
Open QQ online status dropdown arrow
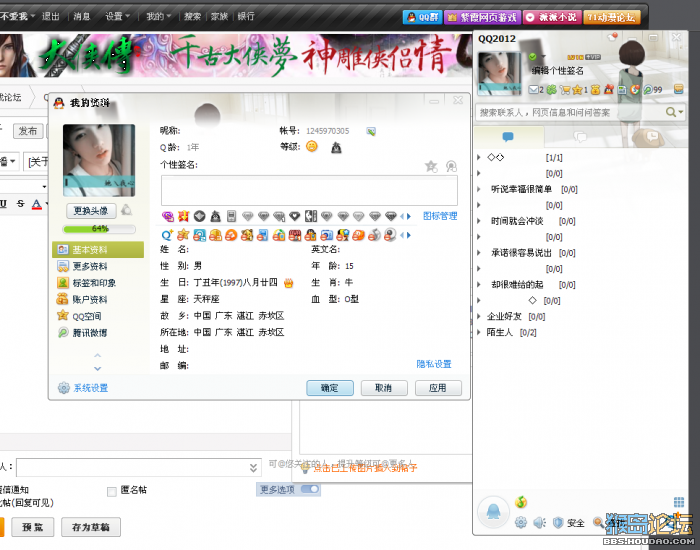click(x=544, y=57)
